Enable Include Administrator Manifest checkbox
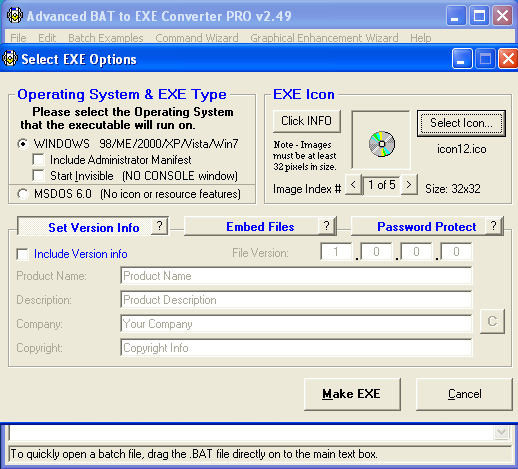This screenshot has width=518, height=469. 39,159
